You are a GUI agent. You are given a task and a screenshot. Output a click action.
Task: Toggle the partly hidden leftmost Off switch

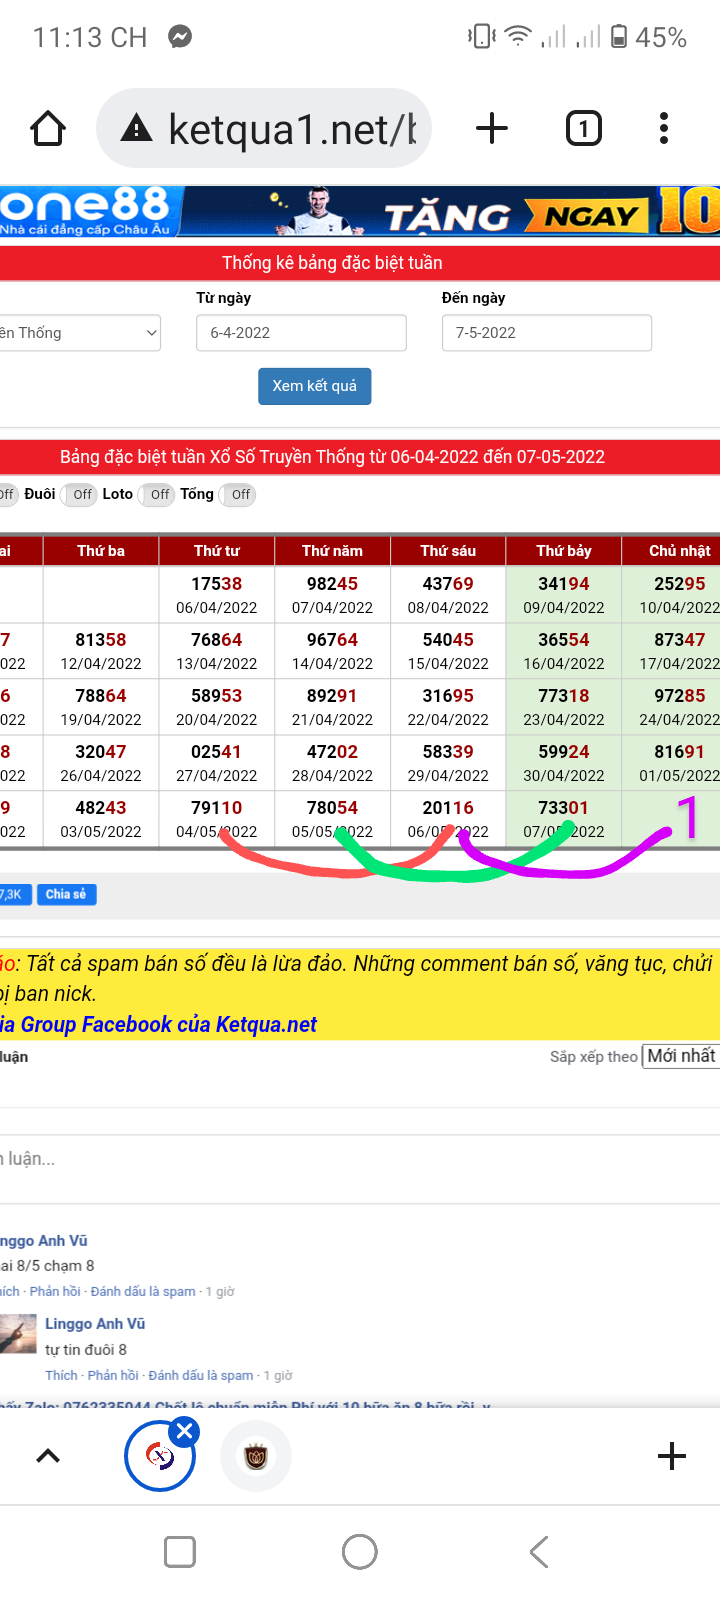tap(8, 494)
